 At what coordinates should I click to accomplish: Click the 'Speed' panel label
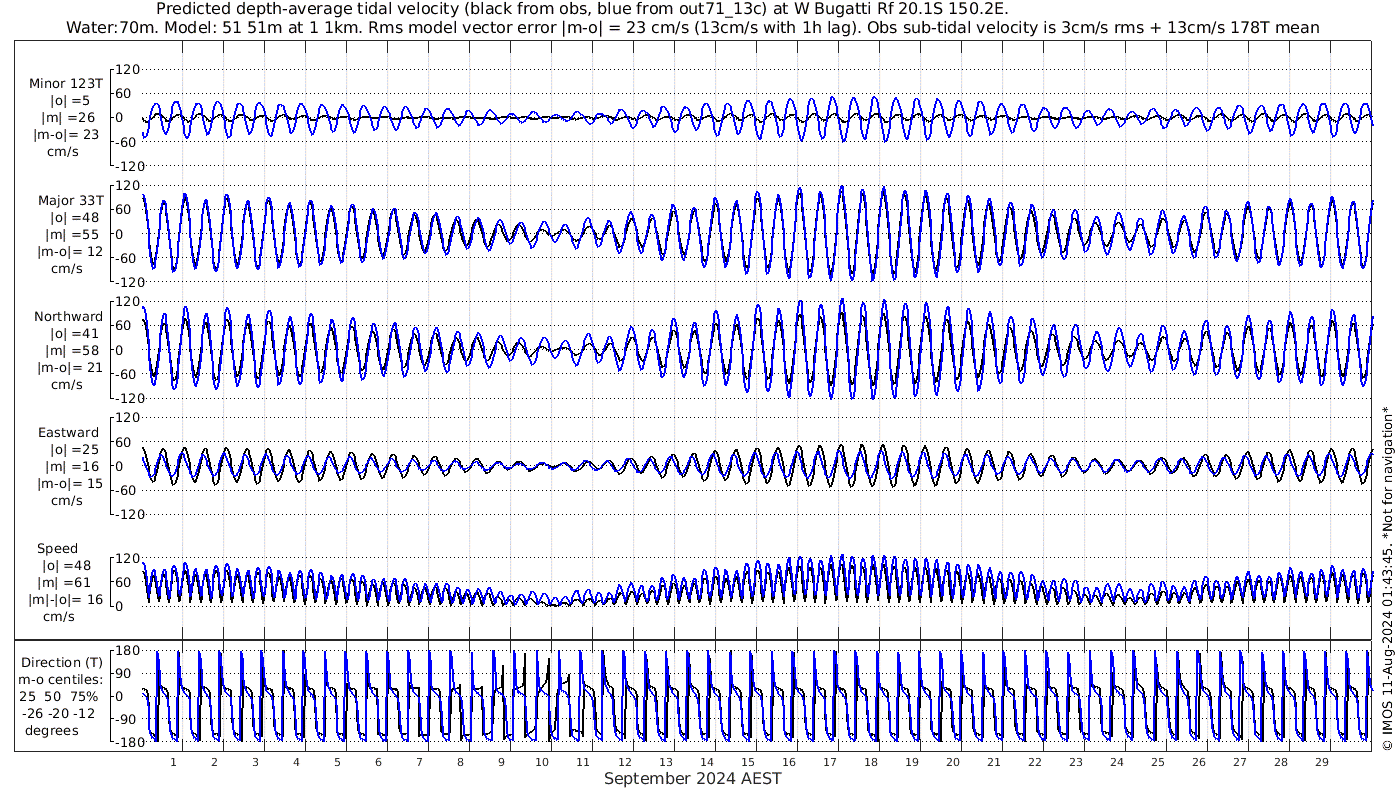(x=57, y=548)
